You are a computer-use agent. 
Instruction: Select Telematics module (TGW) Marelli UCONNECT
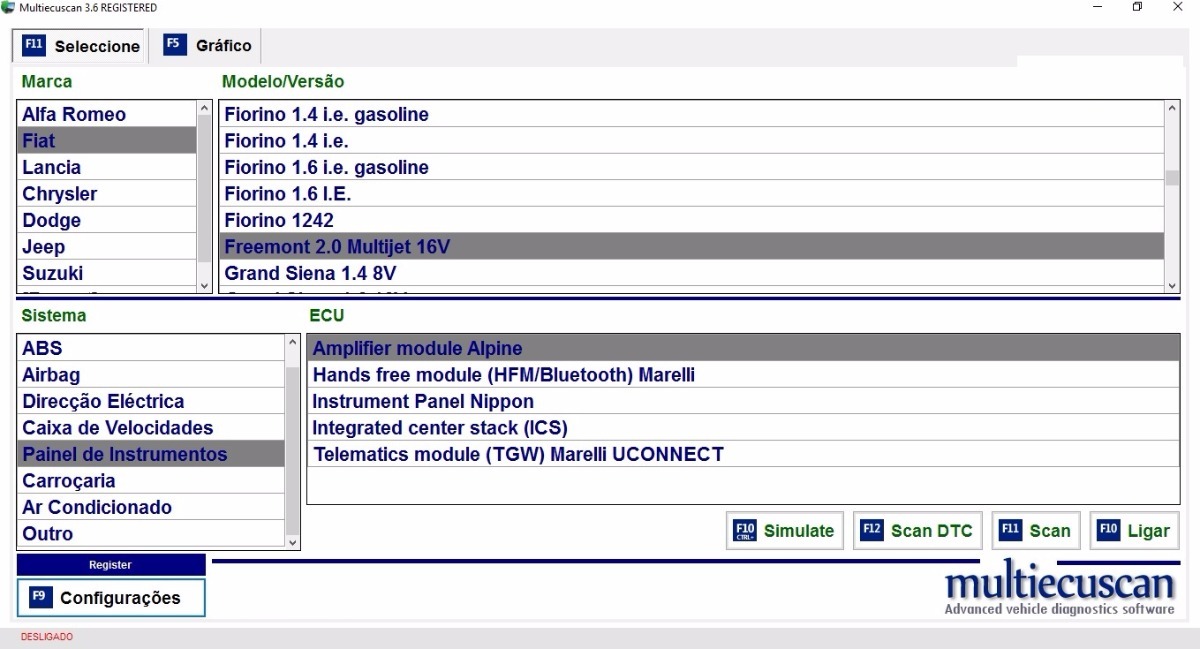[x=743, y=454]
